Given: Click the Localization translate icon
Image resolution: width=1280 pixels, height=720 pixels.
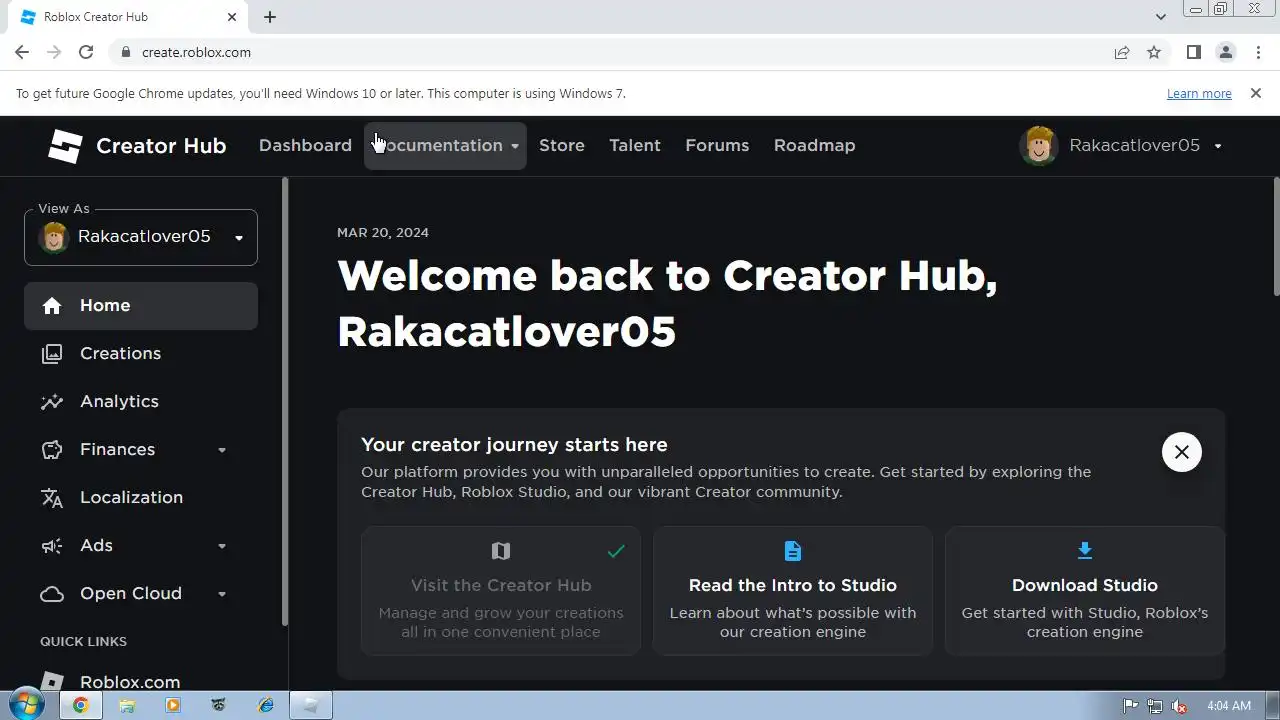Looking at the screenshot, I should [x=52, y=498].
